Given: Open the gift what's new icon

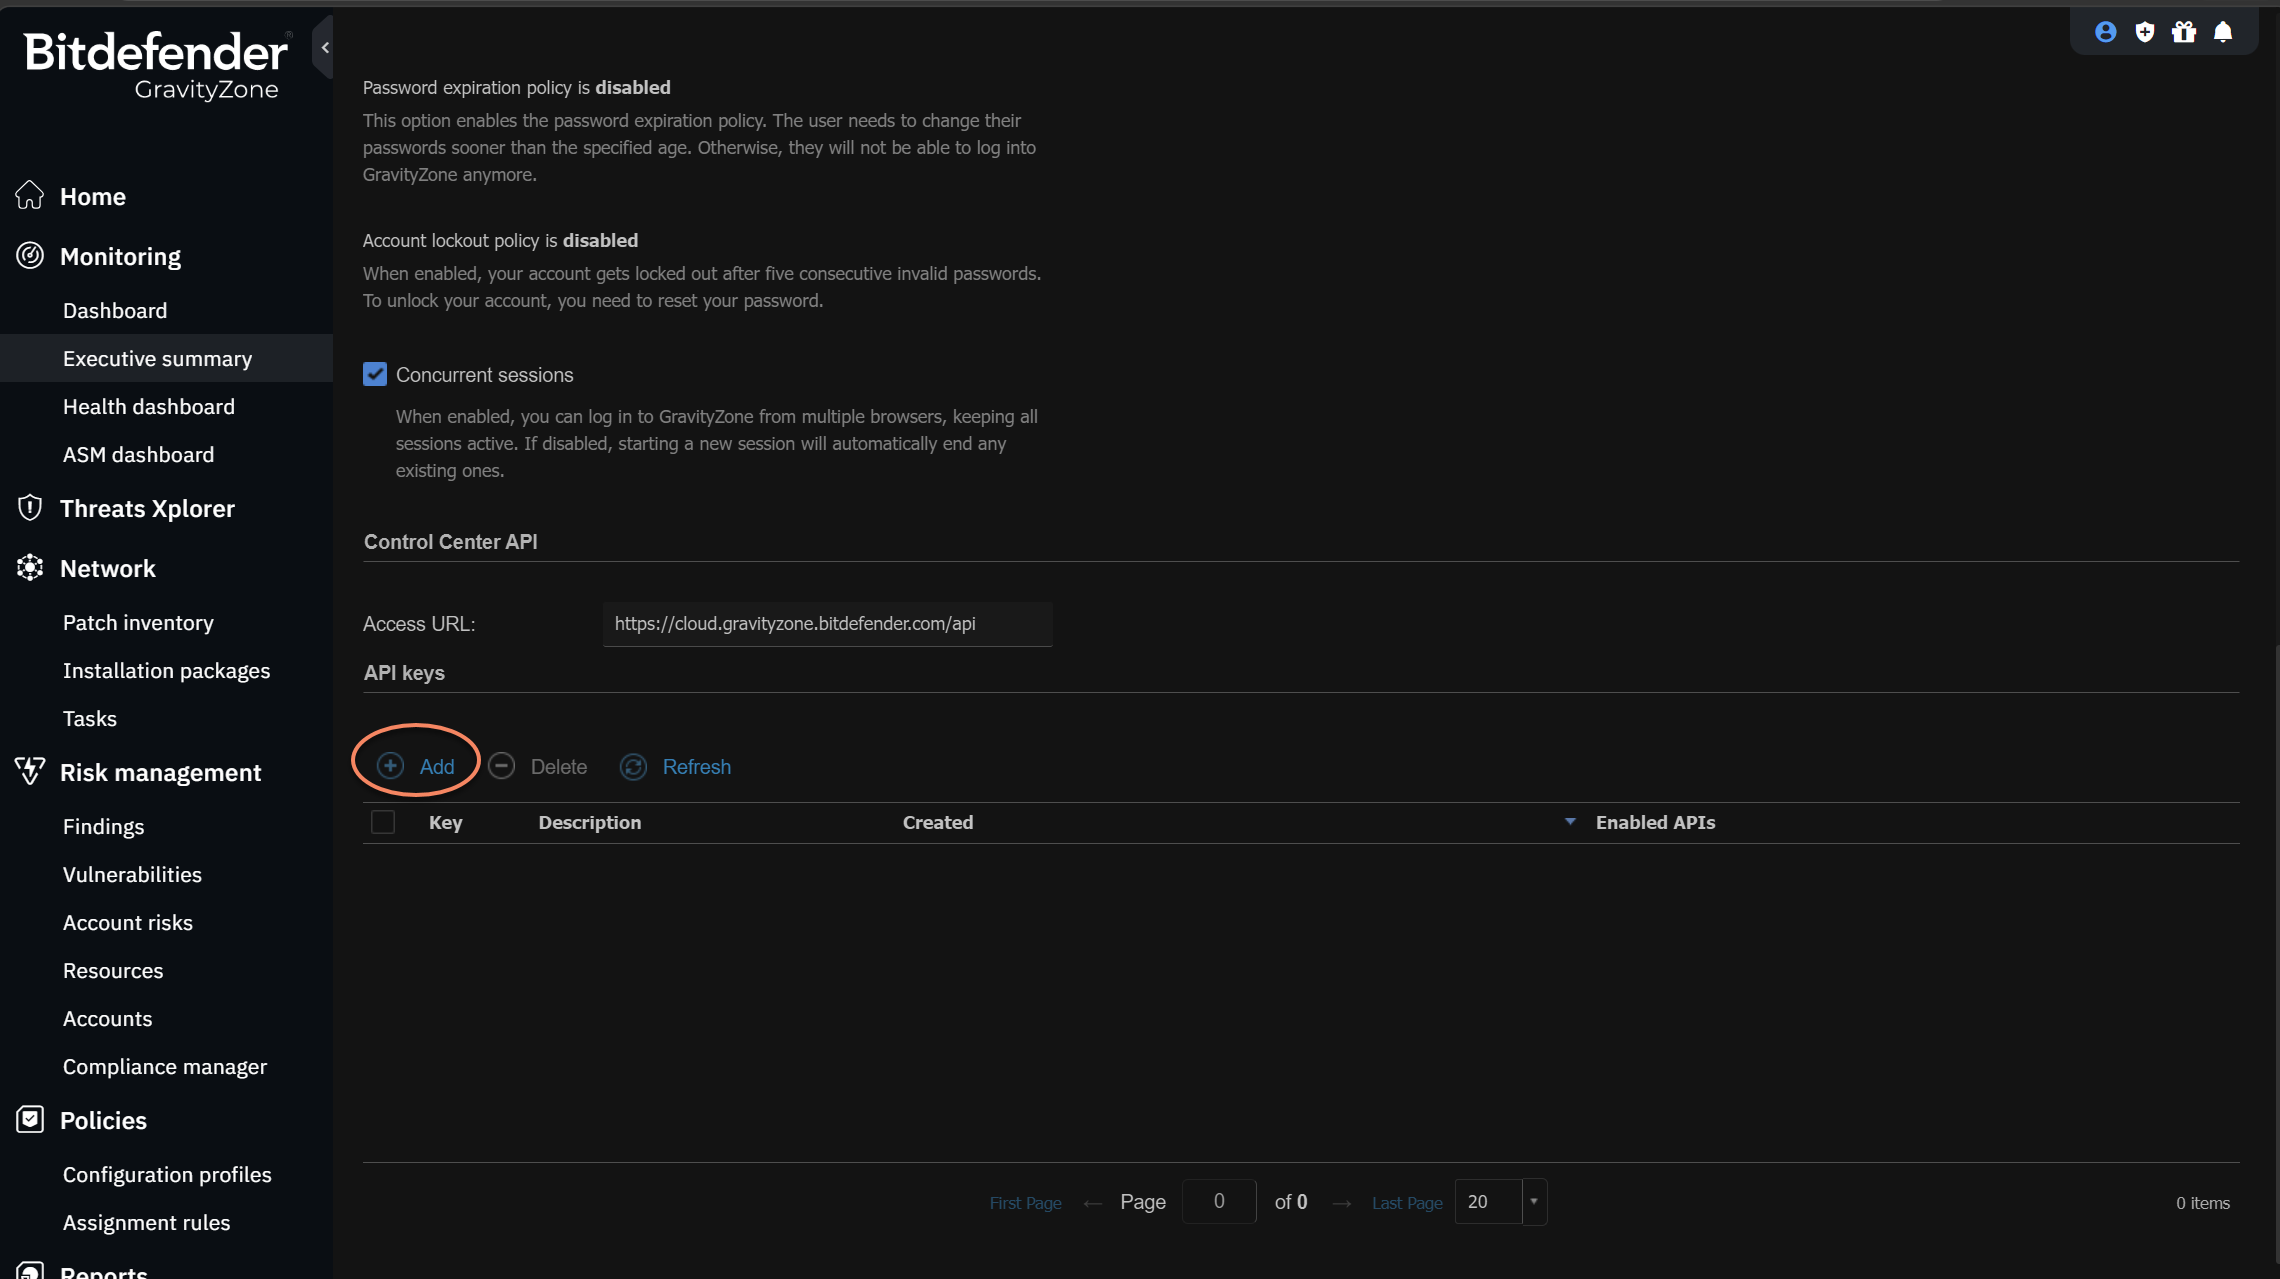Looking at the screenshot, I should point(2184,32).
